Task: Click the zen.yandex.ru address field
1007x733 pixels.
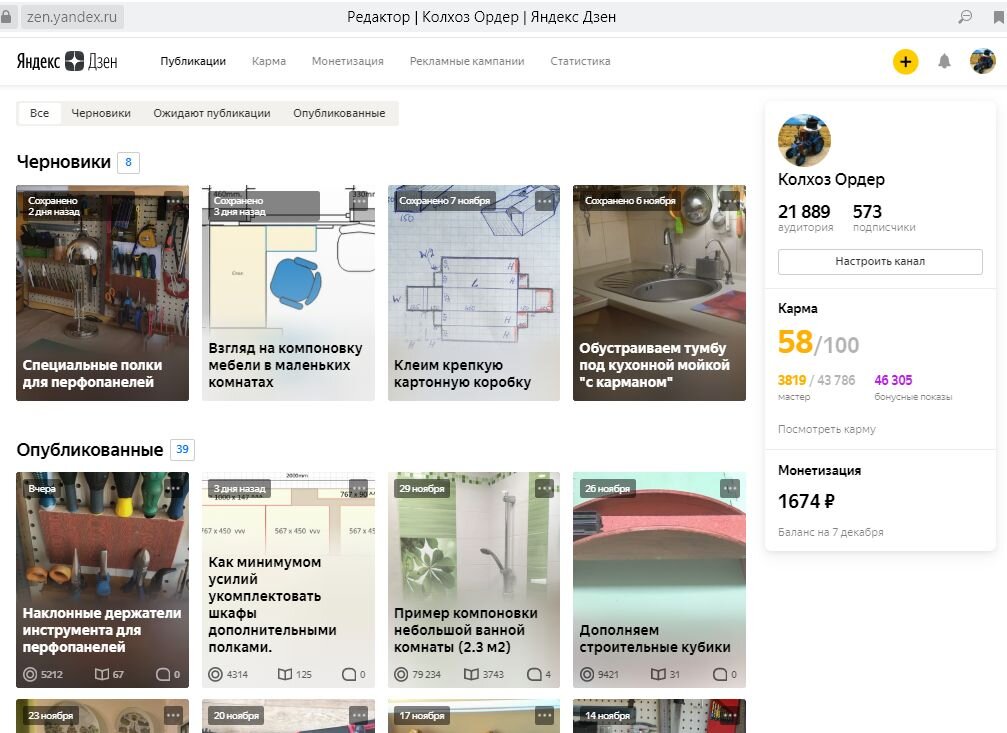Action: pyautogui.click(x=72, y=17)
